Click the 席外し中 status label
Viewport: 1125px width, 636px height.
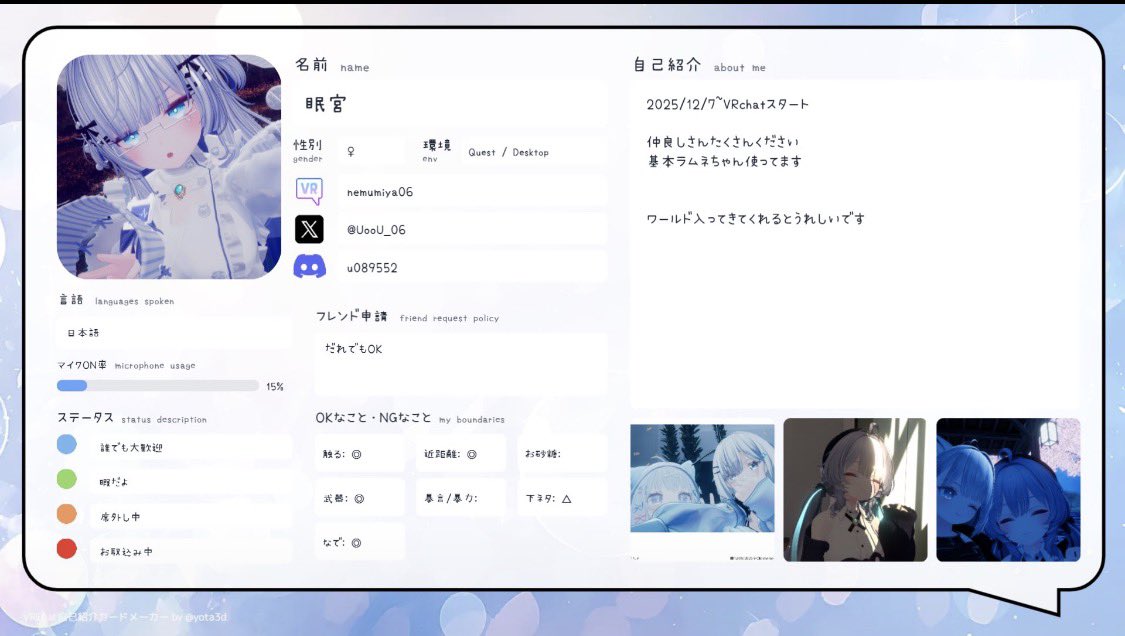[120, 517]
